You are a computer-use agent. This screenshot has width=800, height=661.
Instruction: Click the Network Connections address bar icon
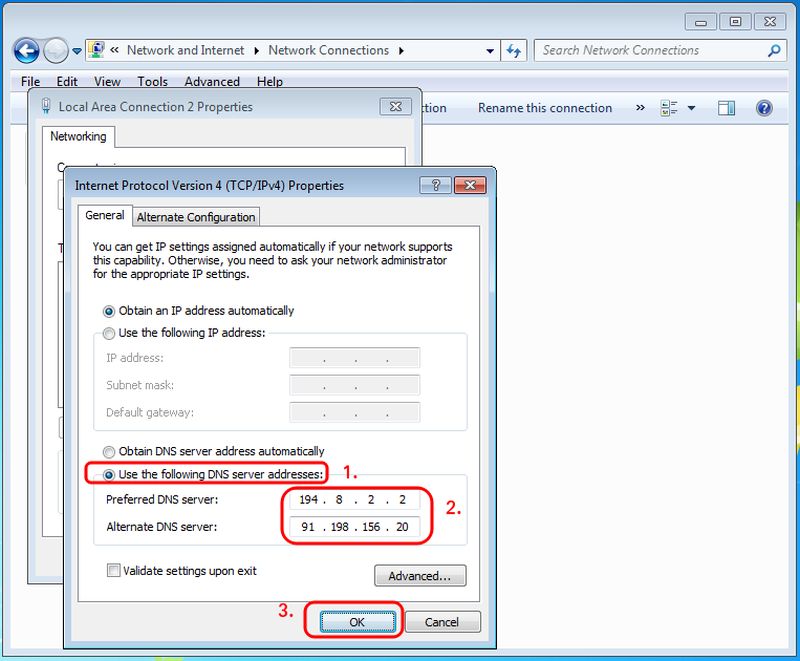coord(97,50)
